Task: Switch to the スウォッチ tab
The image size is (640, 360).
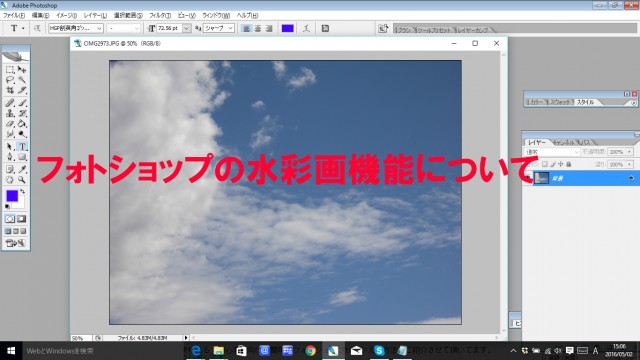Action: (560, 102)
